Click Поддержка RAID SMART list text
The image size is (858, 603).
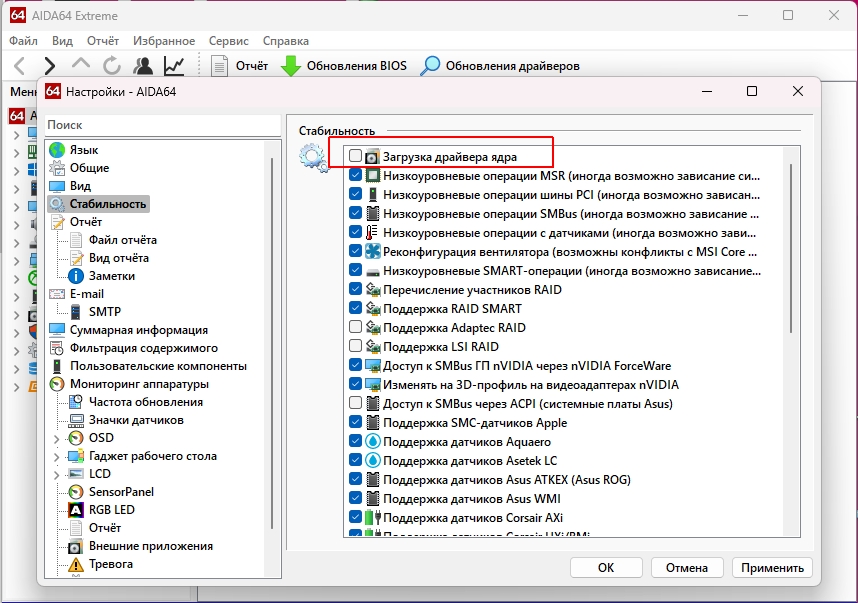(x=452, y=309)
